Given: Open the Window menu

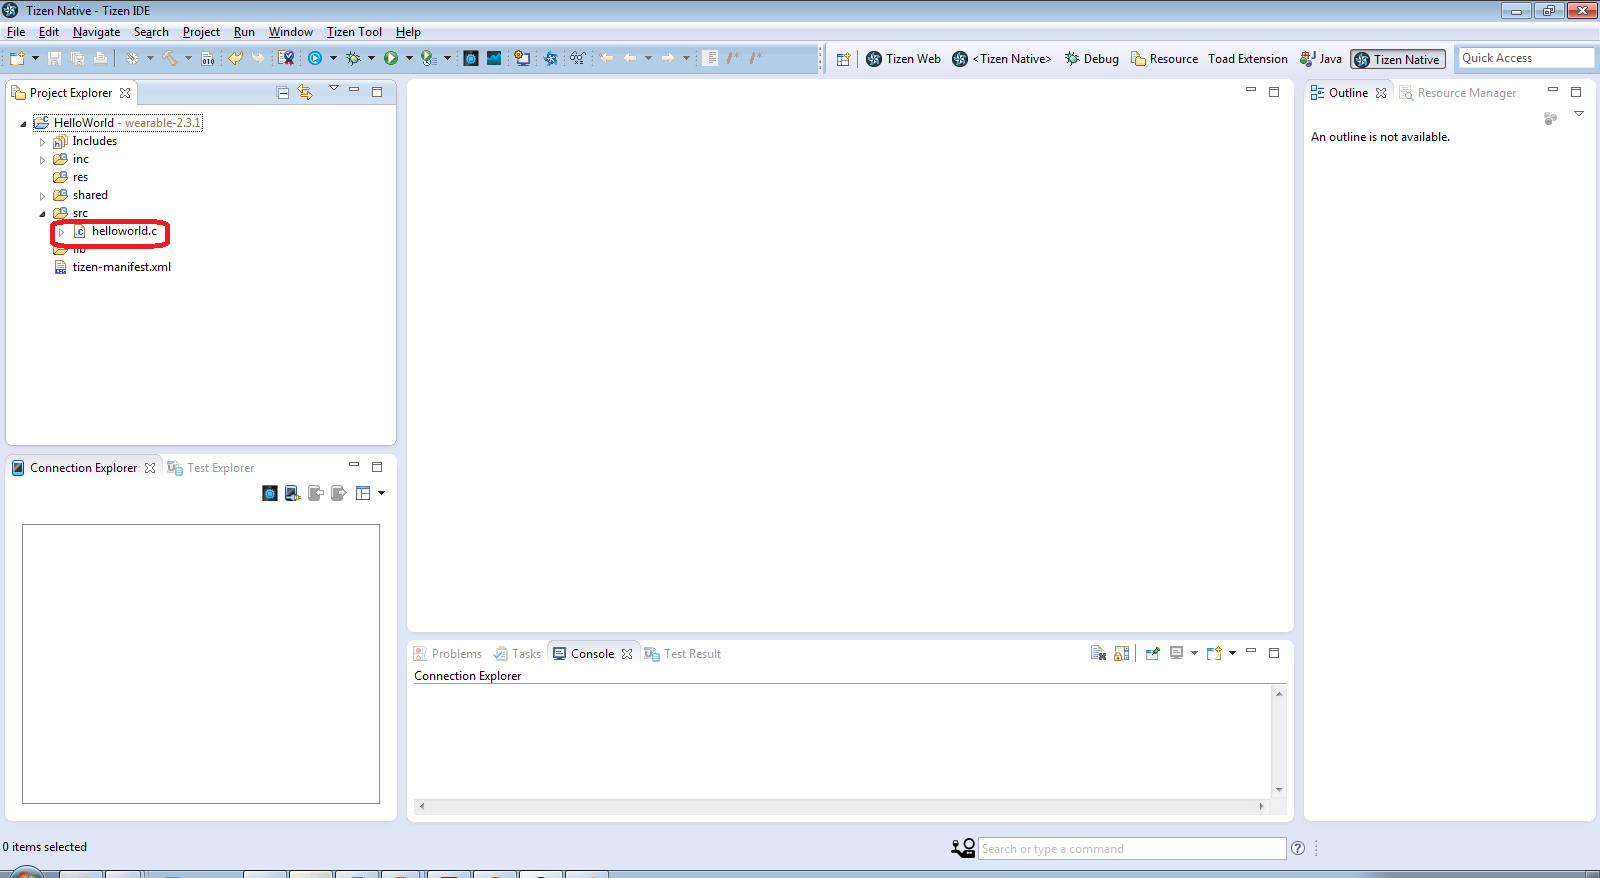Looking at the screenshot, I should coord(290,32).
